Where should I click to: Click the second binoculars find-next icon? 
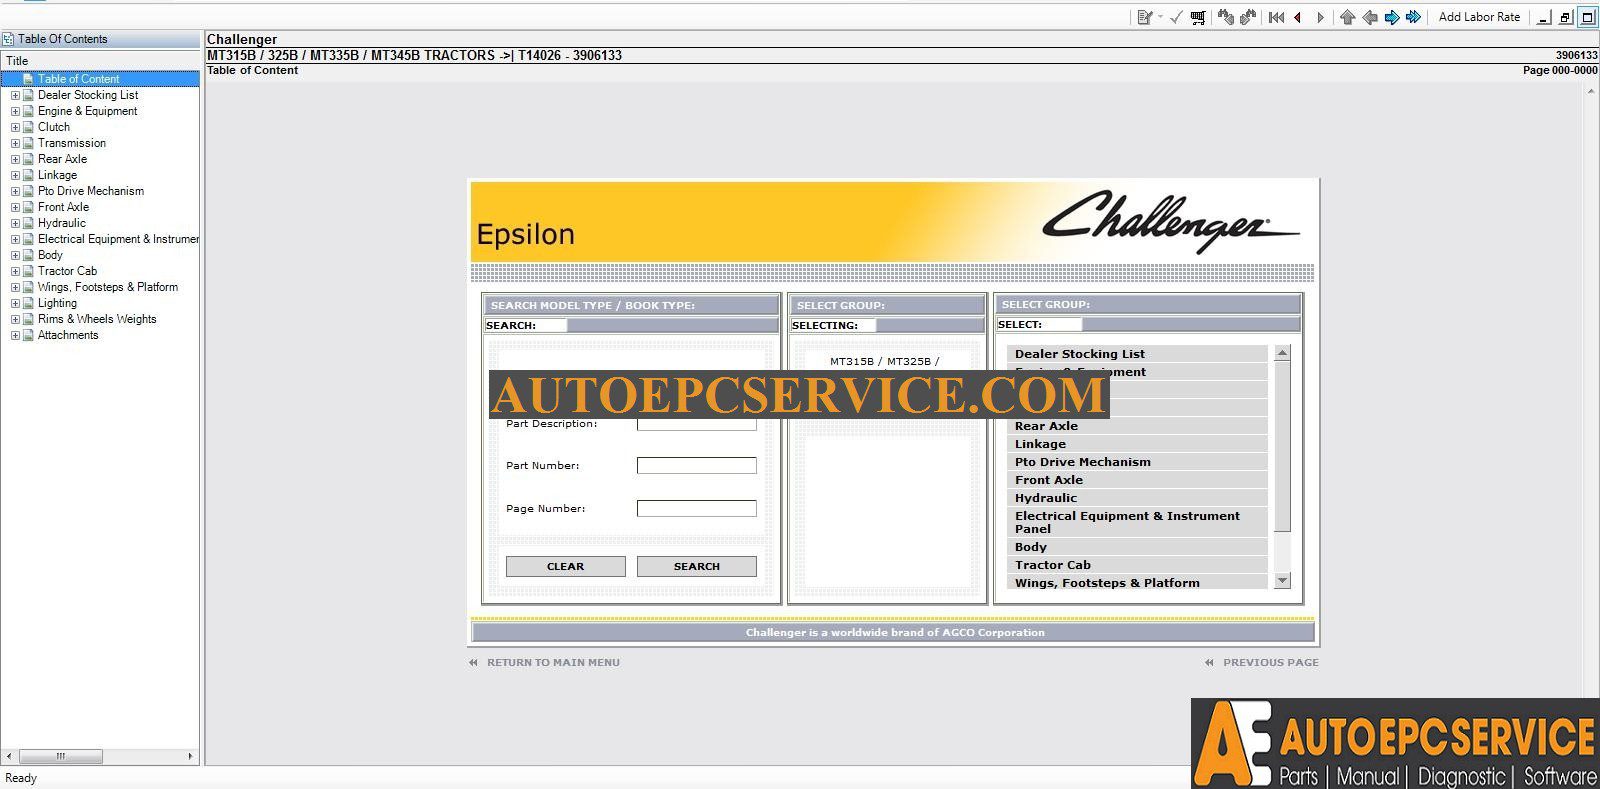pos(1248,17)
